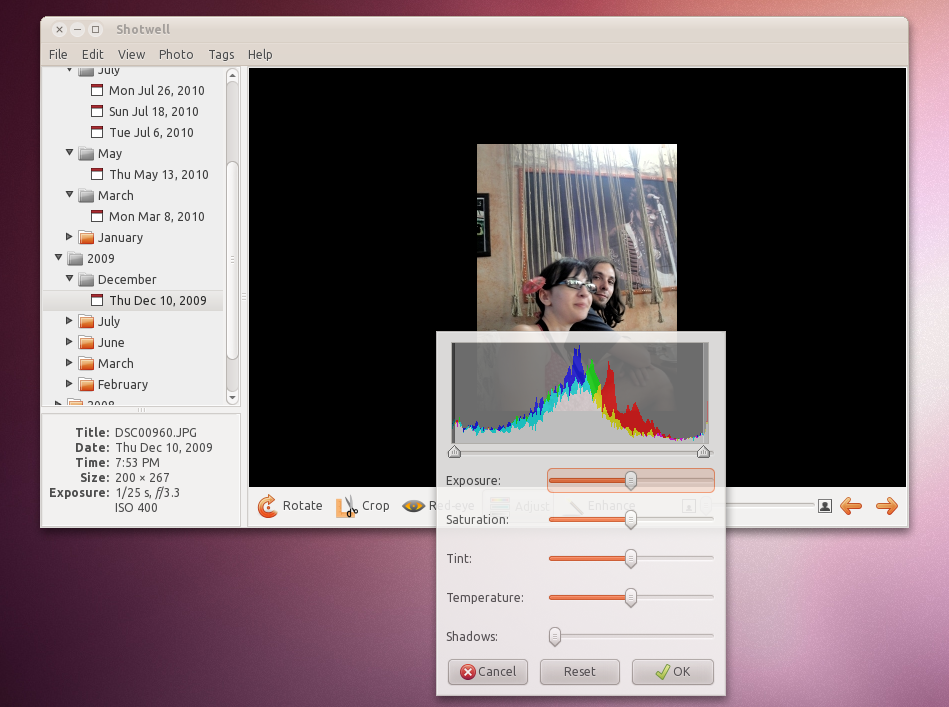This screenshot has width=949, height=707.
Task: Select Mon Jul 26, 2010 event
Action: coord(156,90)
